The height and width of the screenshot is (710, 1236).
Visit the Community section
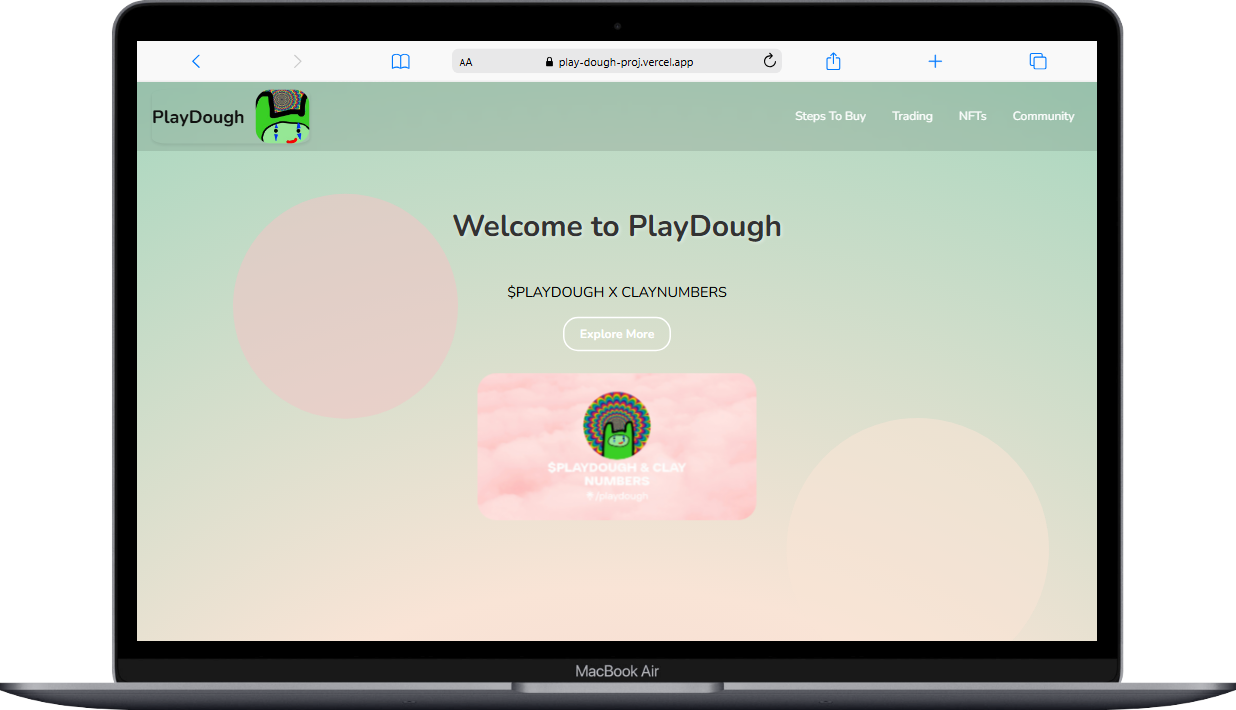[x=1043, y=116]
